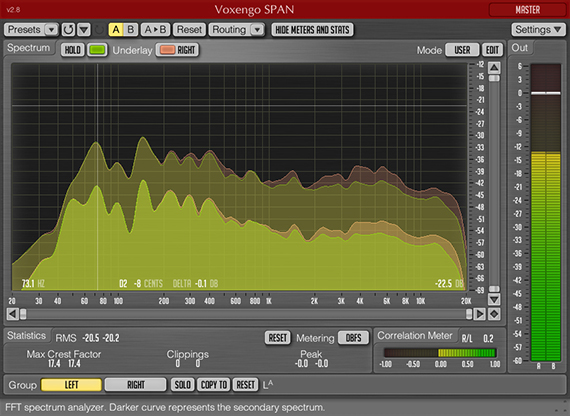Open the Routing dropdown
The image size is (570, 416).
(x=237, y=29)
